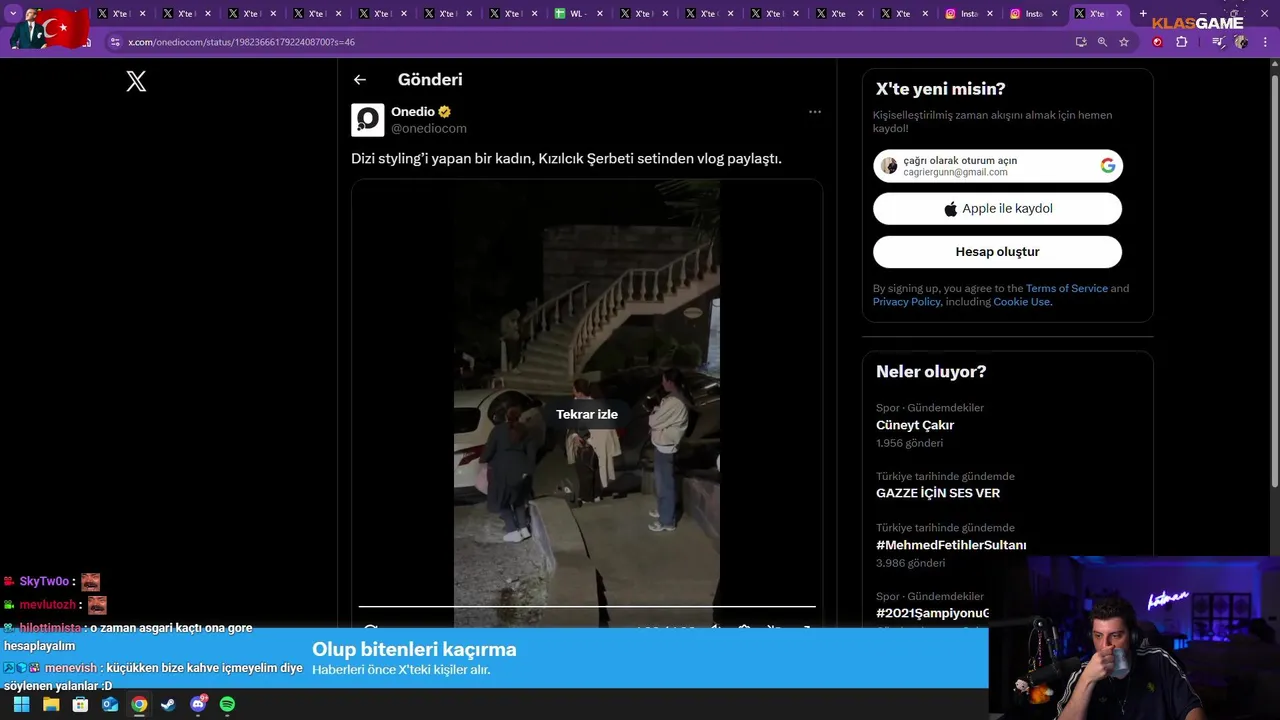Open the Chrome three-dot menu
Viewport: 1280px width, 720px height.
pos(1265,42)
